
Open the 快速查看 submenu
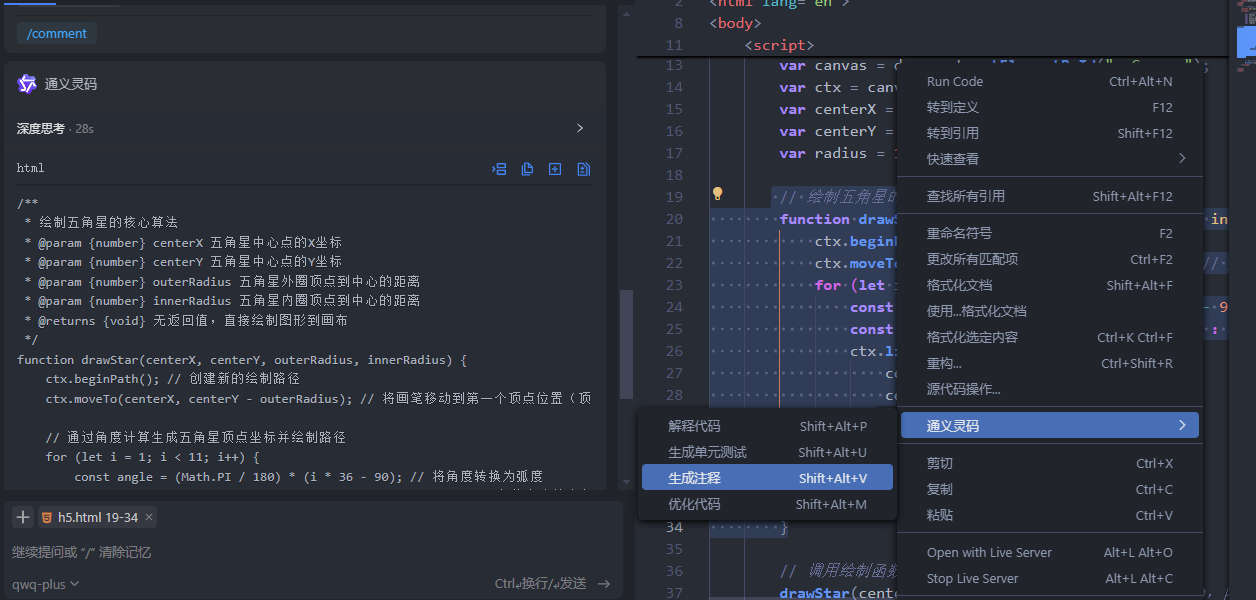click(x=1049, y=158)
